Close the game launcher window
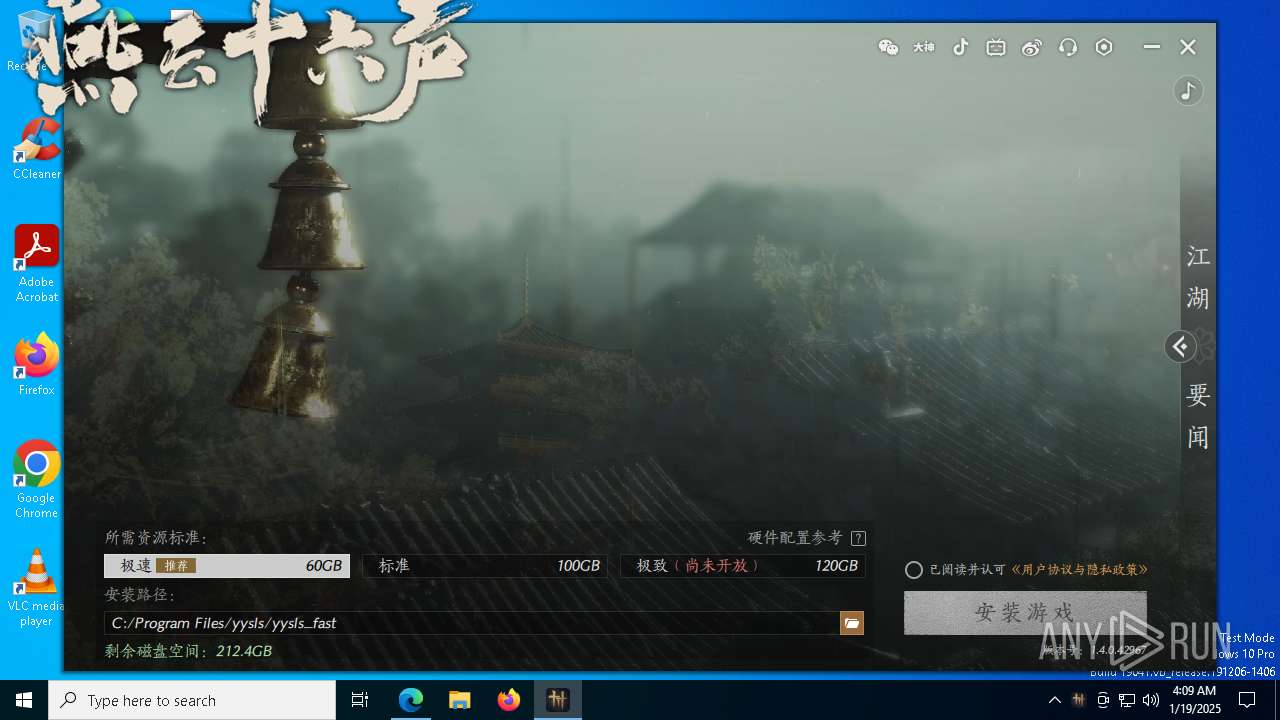Viewport: 1280px width, 720px height. [x=1188, y=47]
